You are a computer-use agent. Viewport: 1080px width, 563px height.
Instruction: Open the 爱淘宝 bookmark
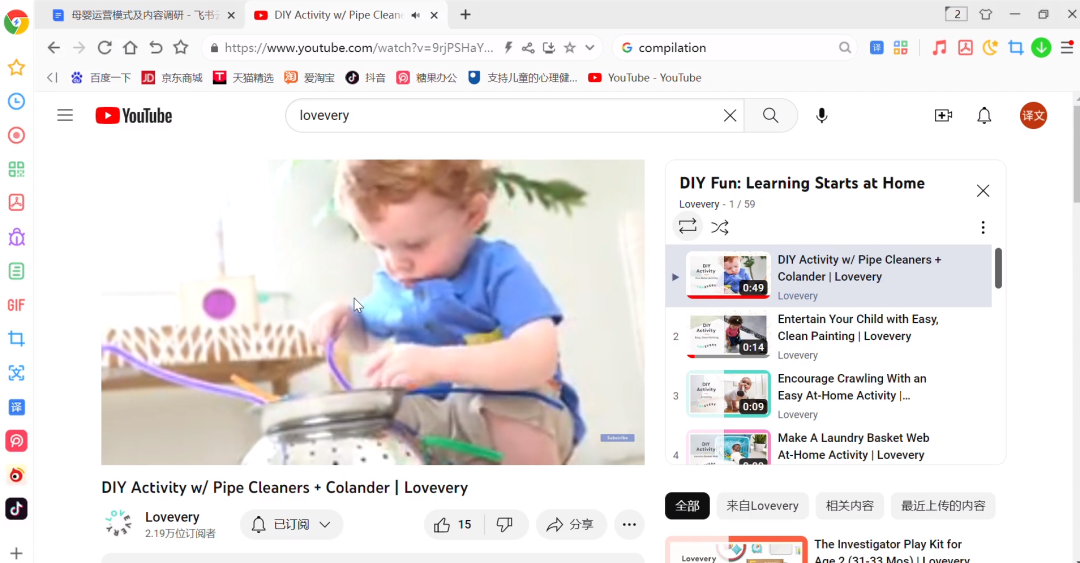[x=309, y=78]
